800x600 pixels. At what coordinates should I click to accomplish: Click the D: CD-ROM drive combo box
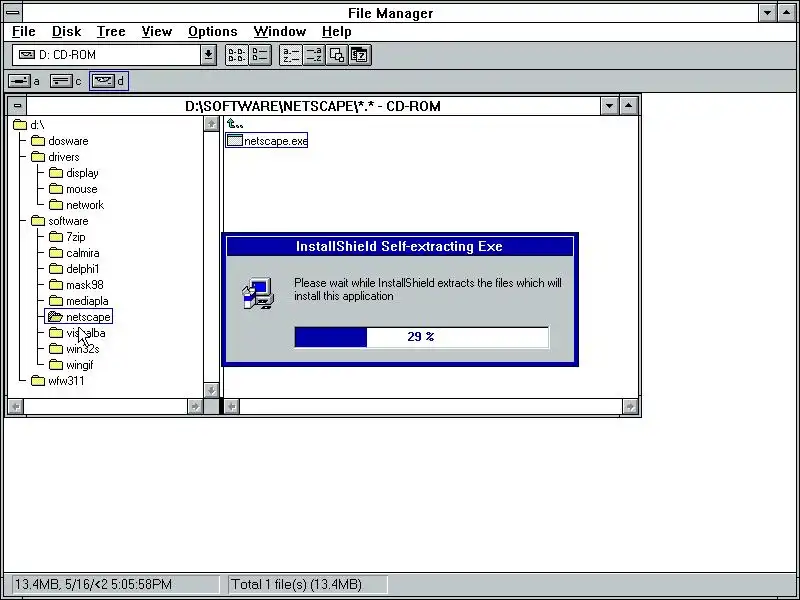tap(114, 55)
